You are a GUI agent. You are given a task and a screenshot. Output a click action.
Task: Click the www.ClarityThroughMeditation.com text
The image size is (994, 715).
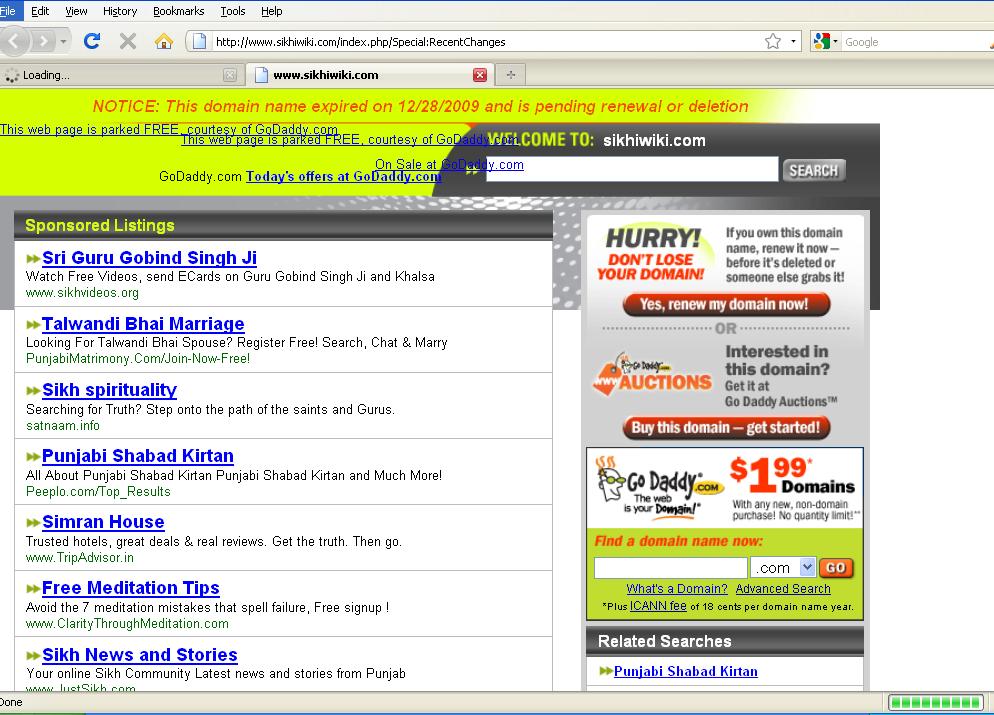point(127,624)
